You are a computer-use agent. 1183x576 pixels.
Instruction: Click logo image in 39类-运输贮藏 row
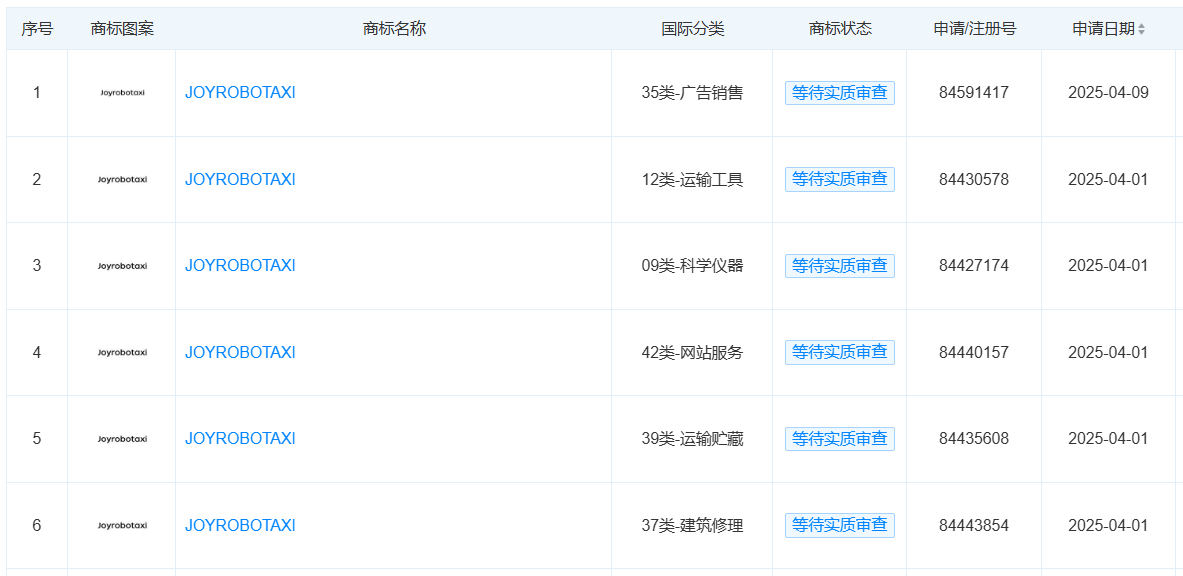(x=122, y=439)
